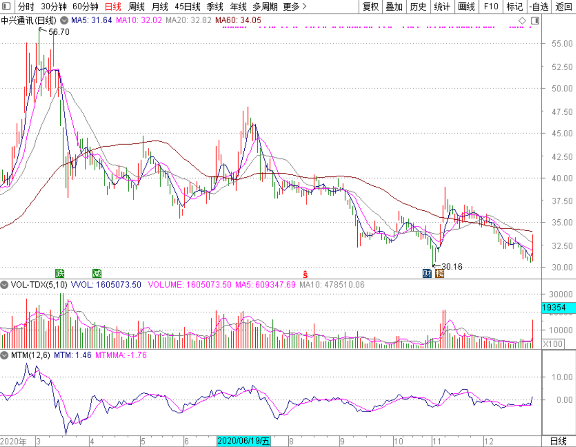
Task: Click the 30.16 low price annotation
Action: (x=452, y=267)
